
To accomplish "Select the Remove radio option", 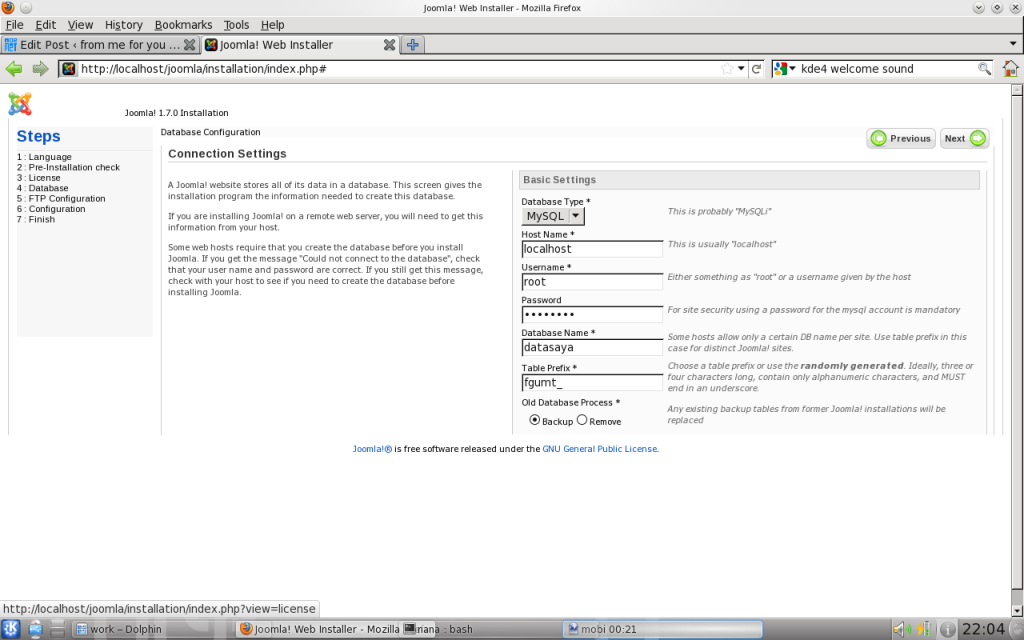I will pos(582,420).
